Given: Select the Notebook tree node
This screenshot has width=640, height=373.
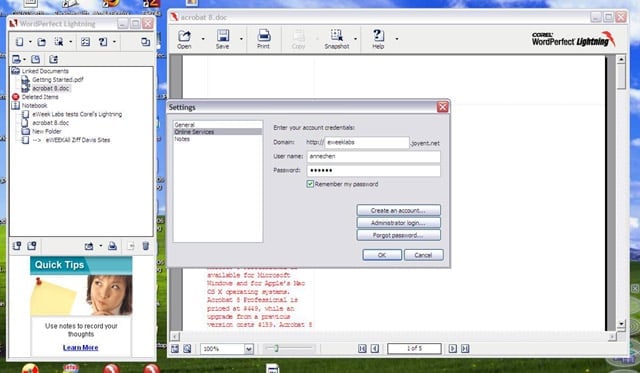Looking at the screenshot, I should tap(34, 105).
